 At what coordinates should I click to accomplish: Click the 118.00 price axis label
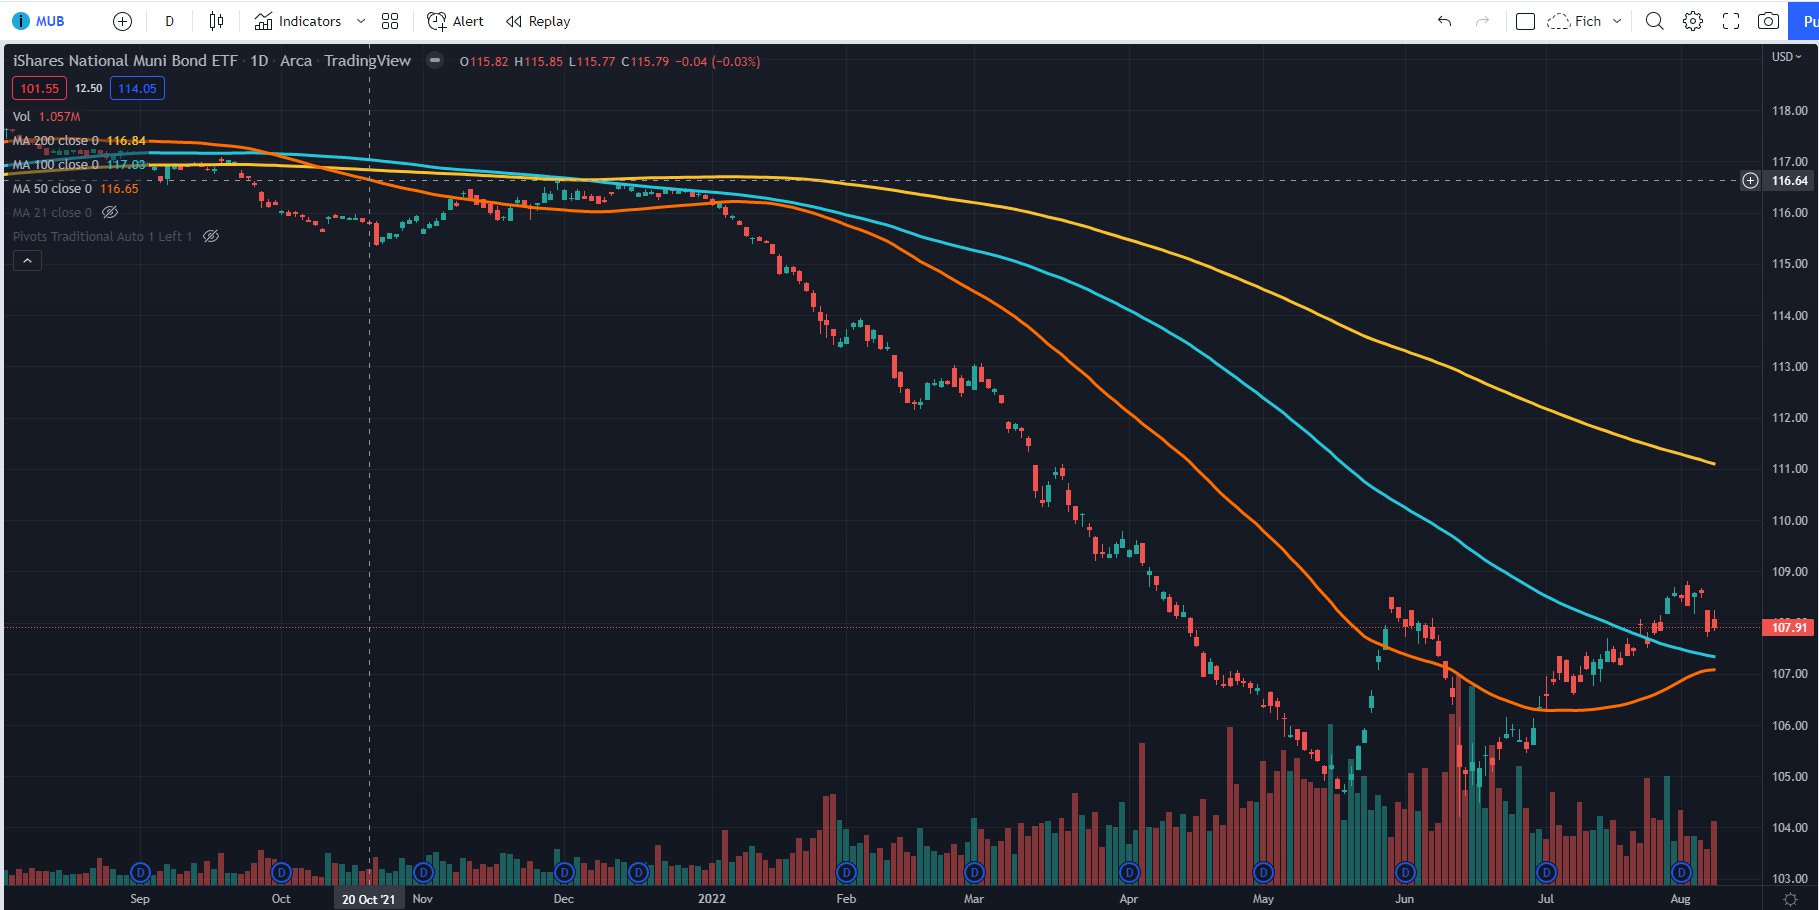tap(1789, 110)
